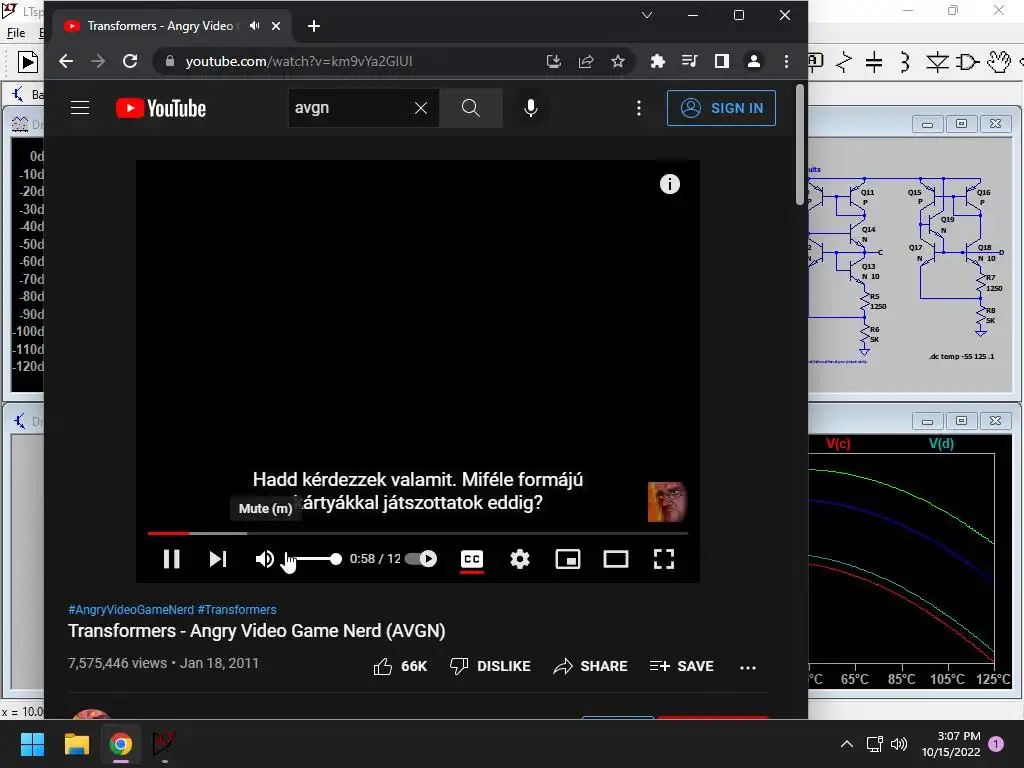Select LTspice move hand tool

[999, 62]
